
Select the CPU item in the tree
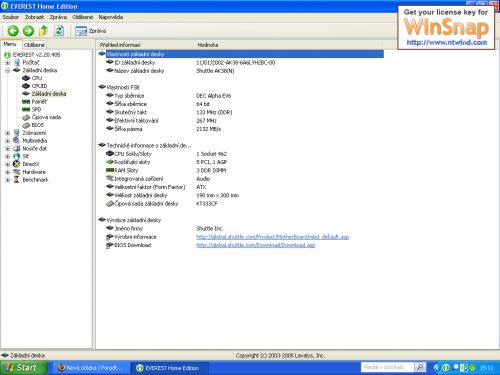[37, 78]
